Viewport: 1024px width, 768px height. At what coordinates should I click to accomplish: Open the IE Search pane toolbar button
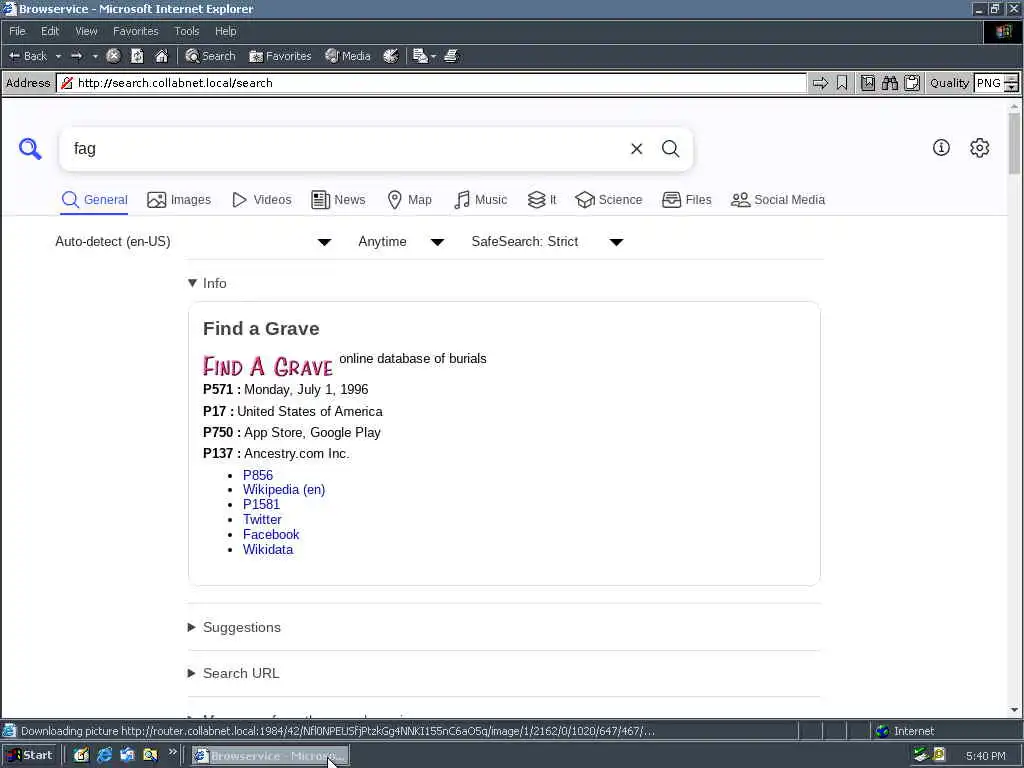click(210, 56)
